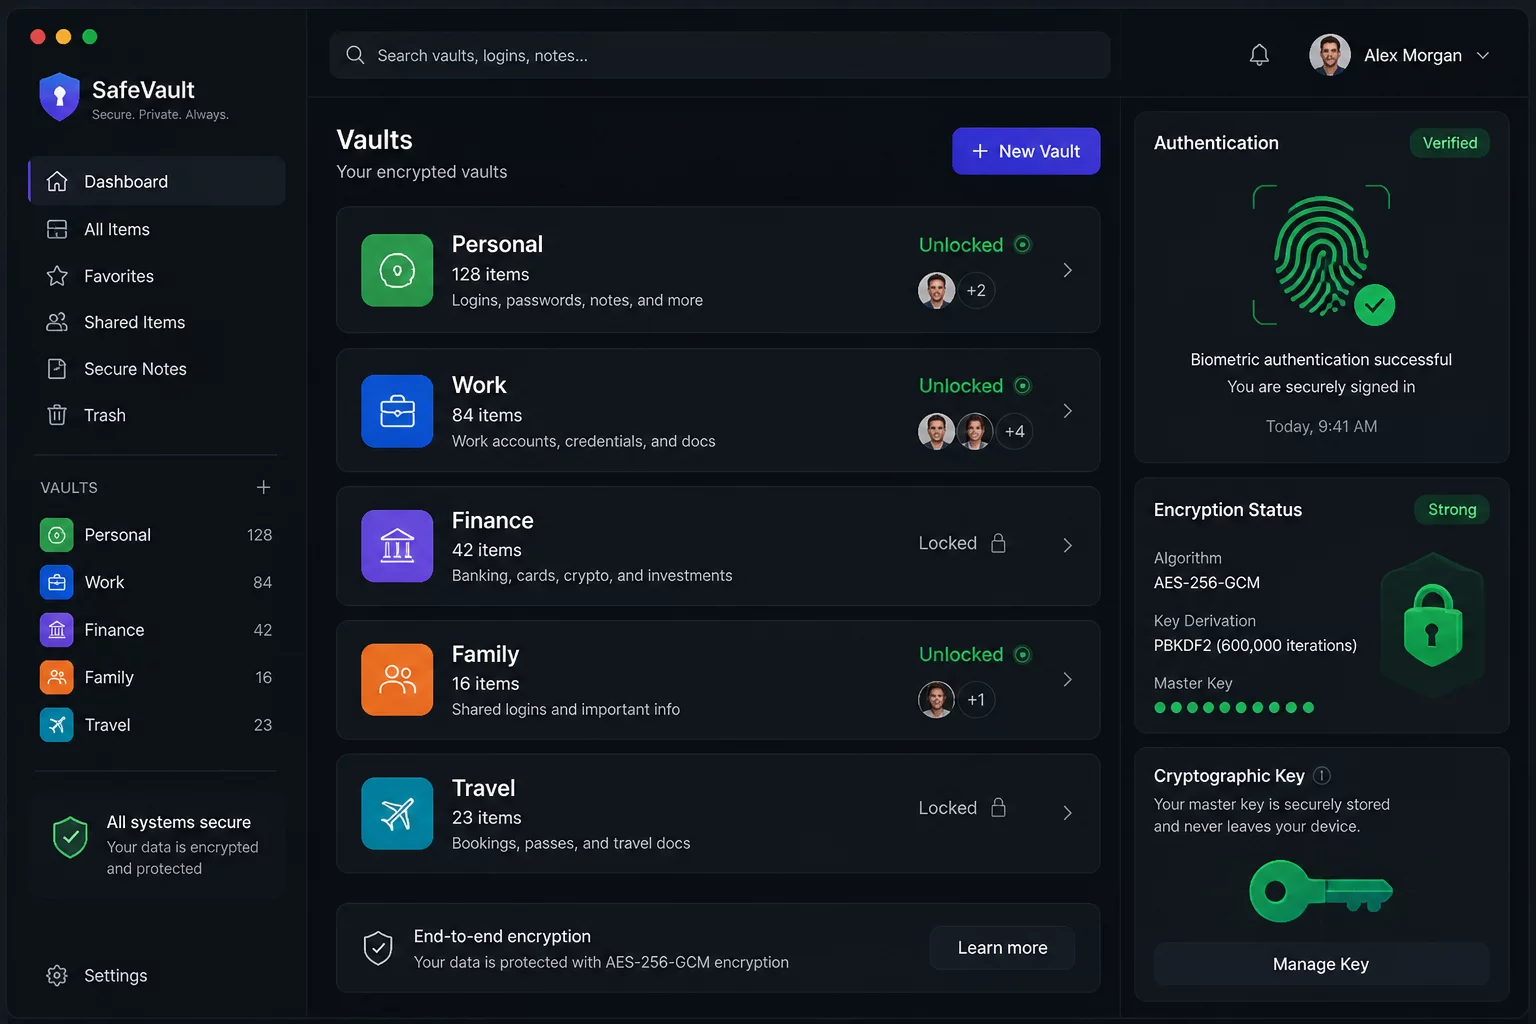The image size is (1536, 1024).
Task: Click the green Personal vault card icon
Action: (397, 270)
